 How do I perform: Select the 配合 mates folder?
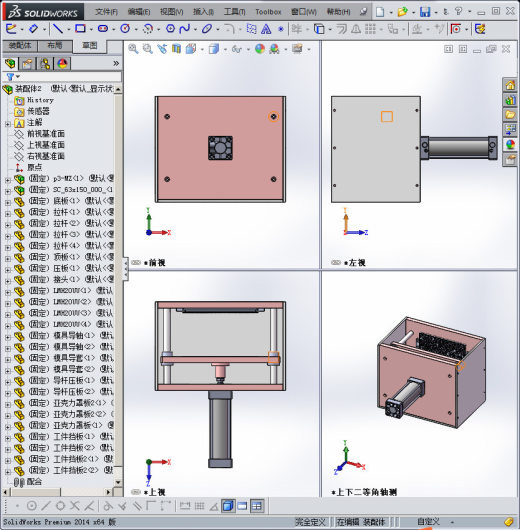coord(34,482)
